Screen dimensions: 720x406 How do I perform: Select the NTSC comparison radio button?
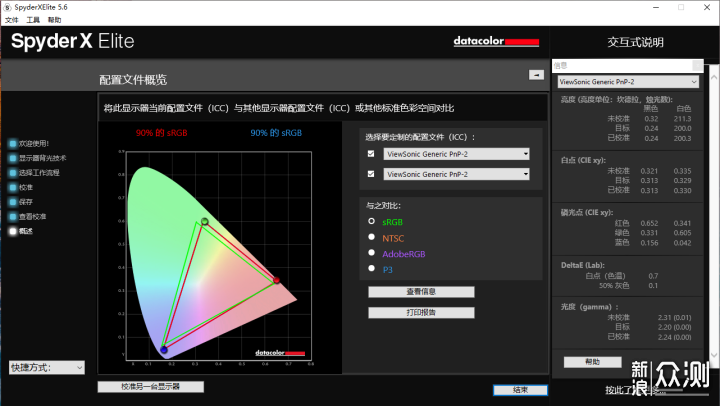pyautogui.click(x=371, y=237)
